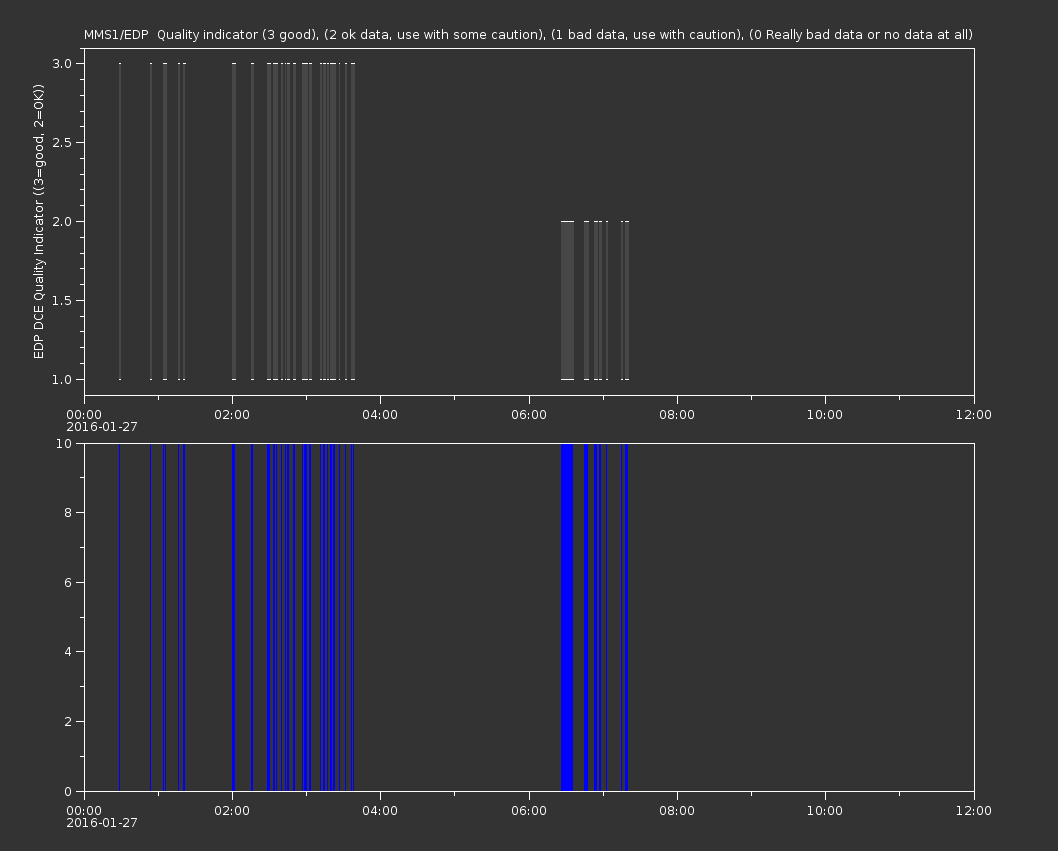Click the widest blue bar in the lower plot
This screenshot has width=1058, height=851.
click(x=567, y=617)
